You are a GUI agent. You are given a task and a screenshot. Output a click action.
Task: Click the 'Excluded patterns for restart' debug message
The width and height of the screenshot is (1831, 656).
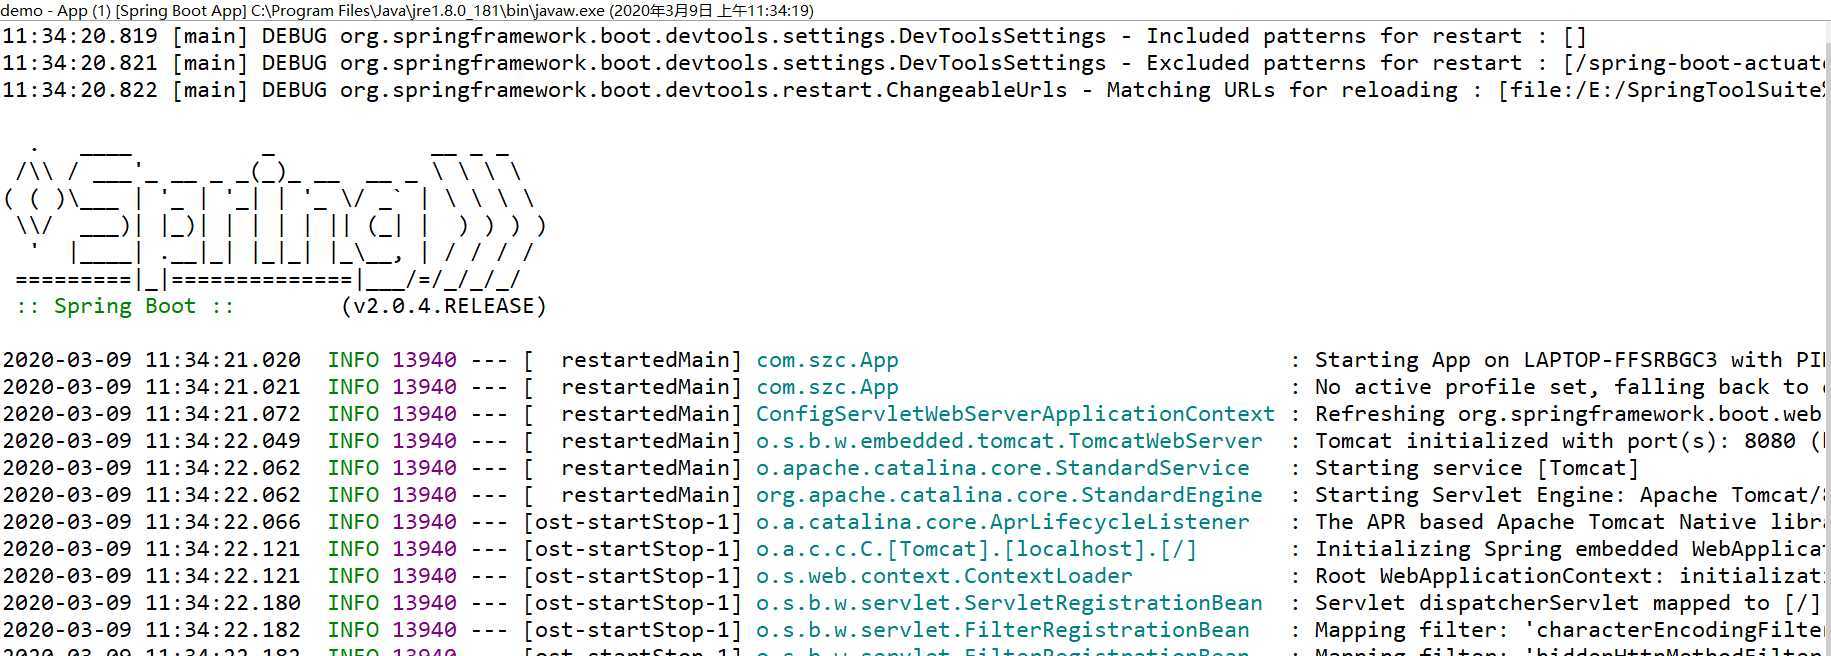pos(1485,63)
